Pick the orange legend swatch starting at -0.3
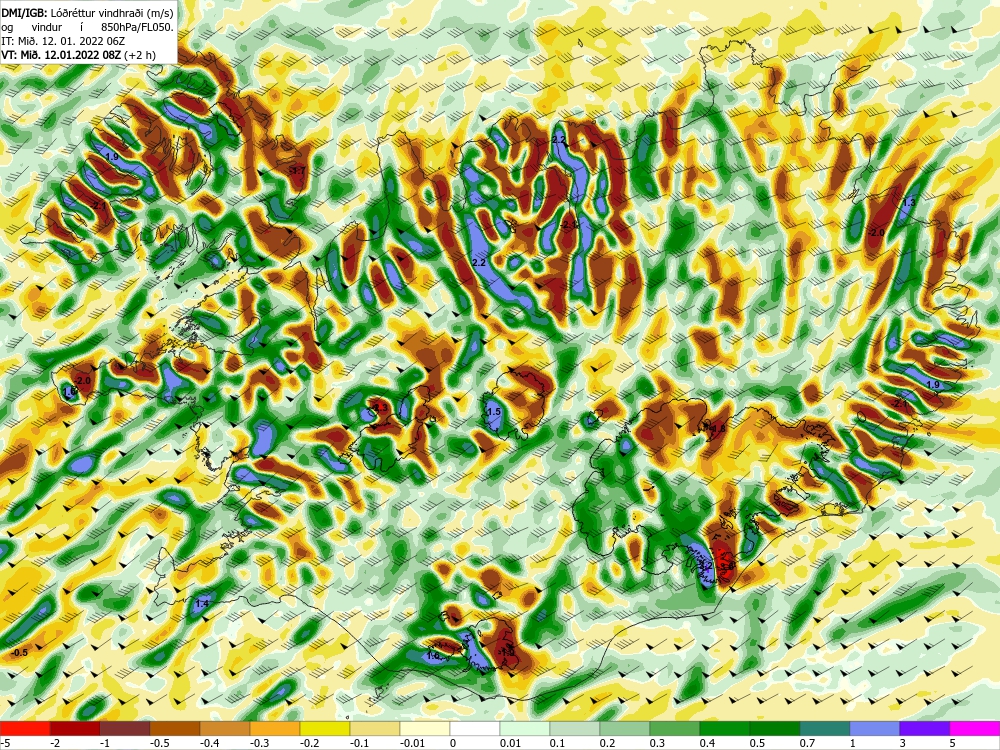 pyautogui.click(x=275, y=729)
